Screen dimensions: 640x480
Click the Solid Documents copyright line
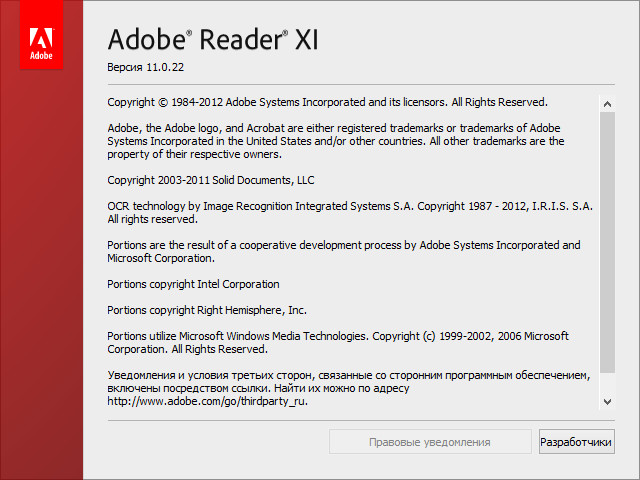(210, 180)
